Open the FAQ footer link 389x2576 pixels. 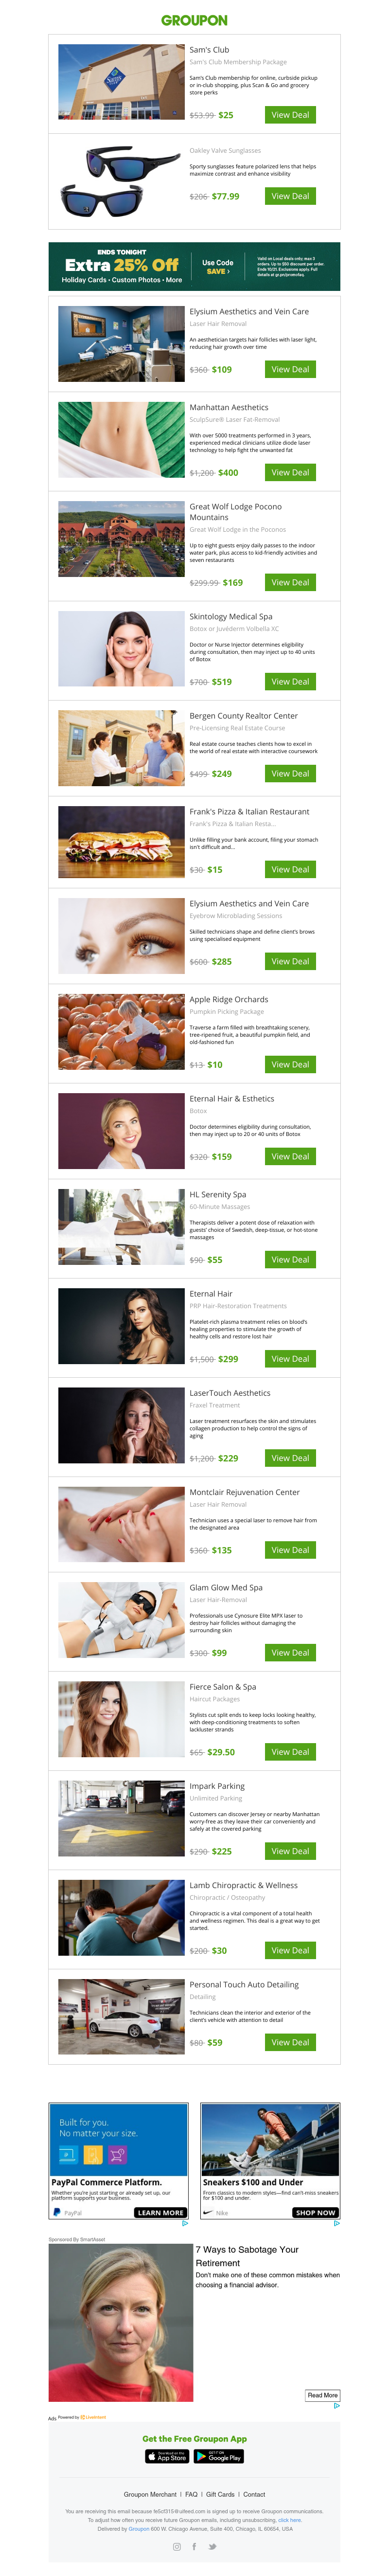pyautogui.click(x=191, y=2494)
